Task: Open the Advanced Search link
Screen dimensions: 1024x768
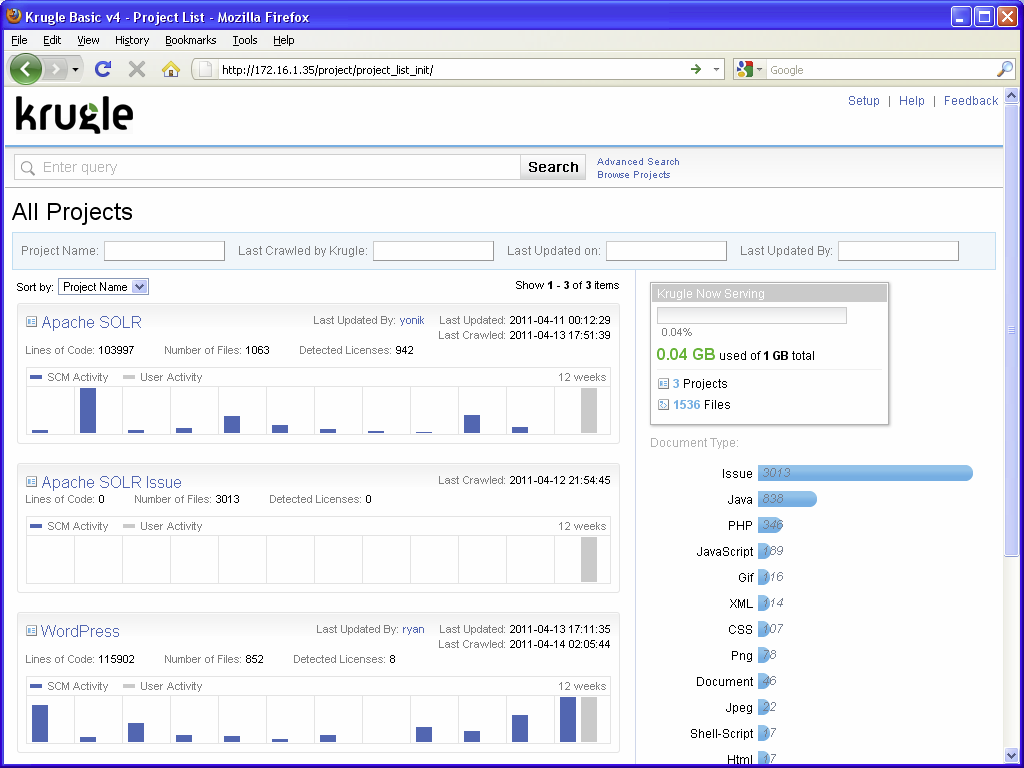Action: click(x=638, y=161)
